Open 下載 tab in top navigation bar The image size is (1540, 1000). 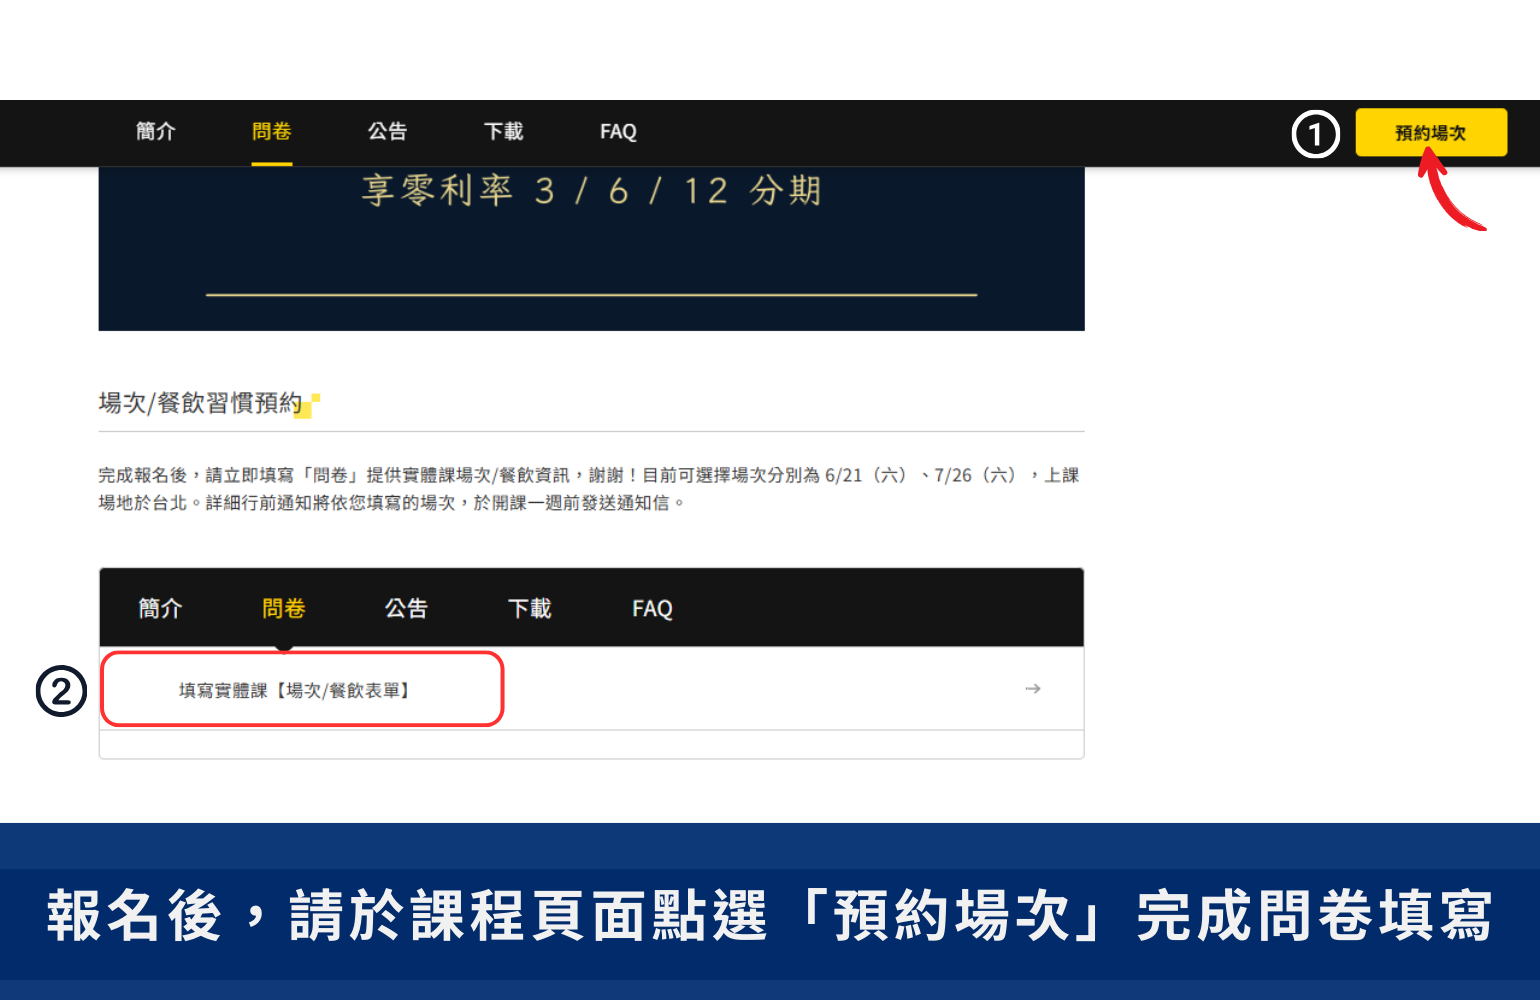coord(503,132)
